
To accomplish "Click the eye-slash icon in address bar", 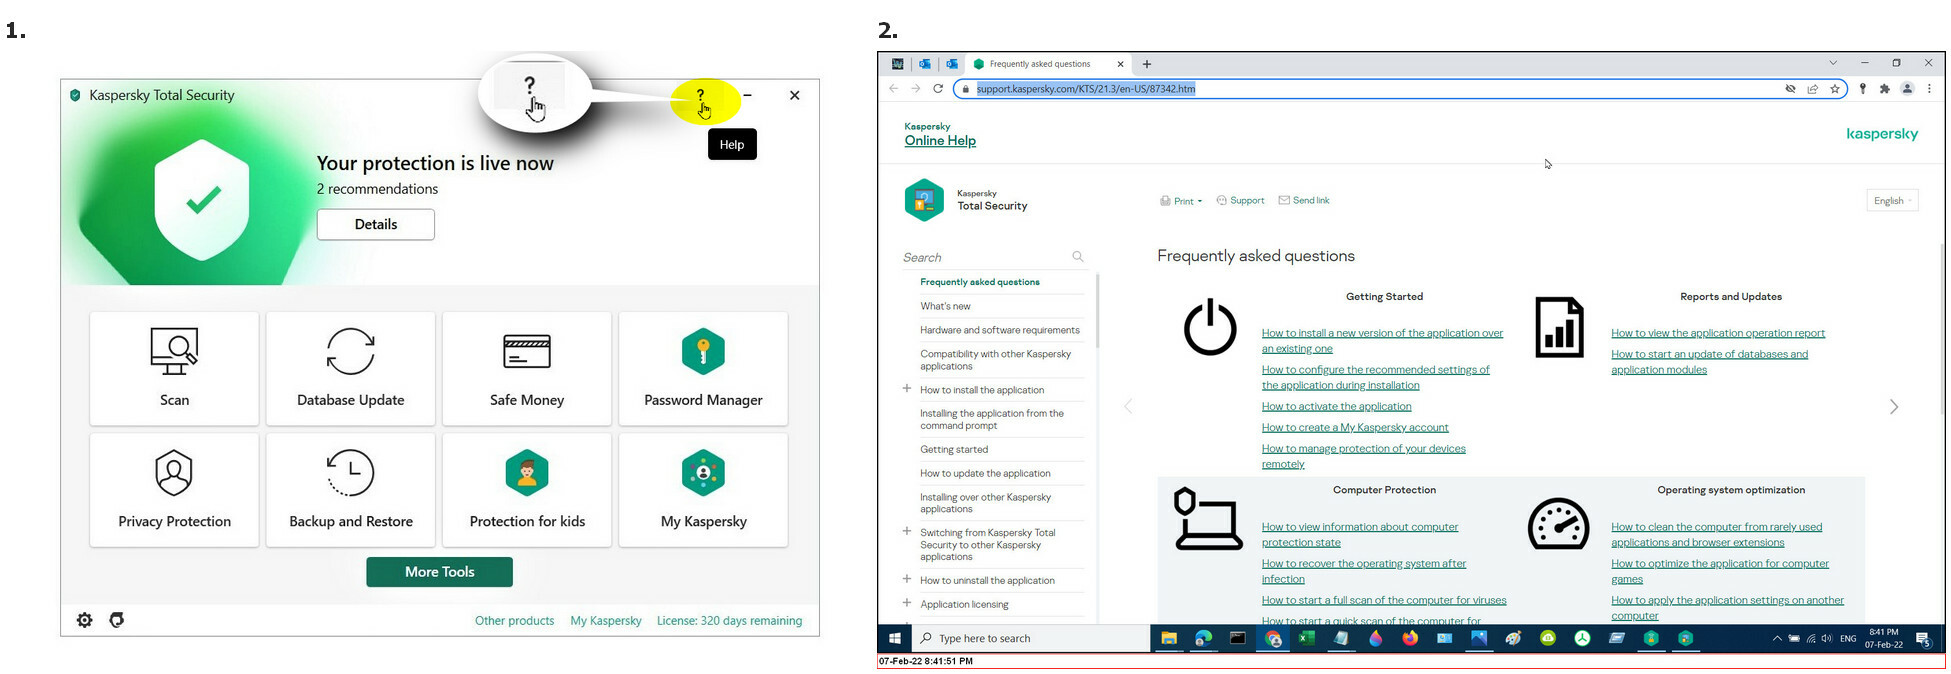I will point(1790,89).
